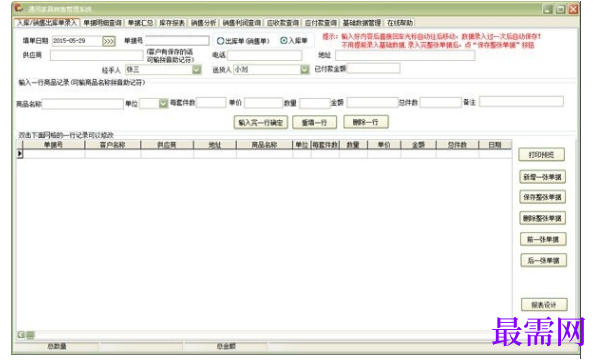Click the 输入完一行确定 button

point(261,123)
